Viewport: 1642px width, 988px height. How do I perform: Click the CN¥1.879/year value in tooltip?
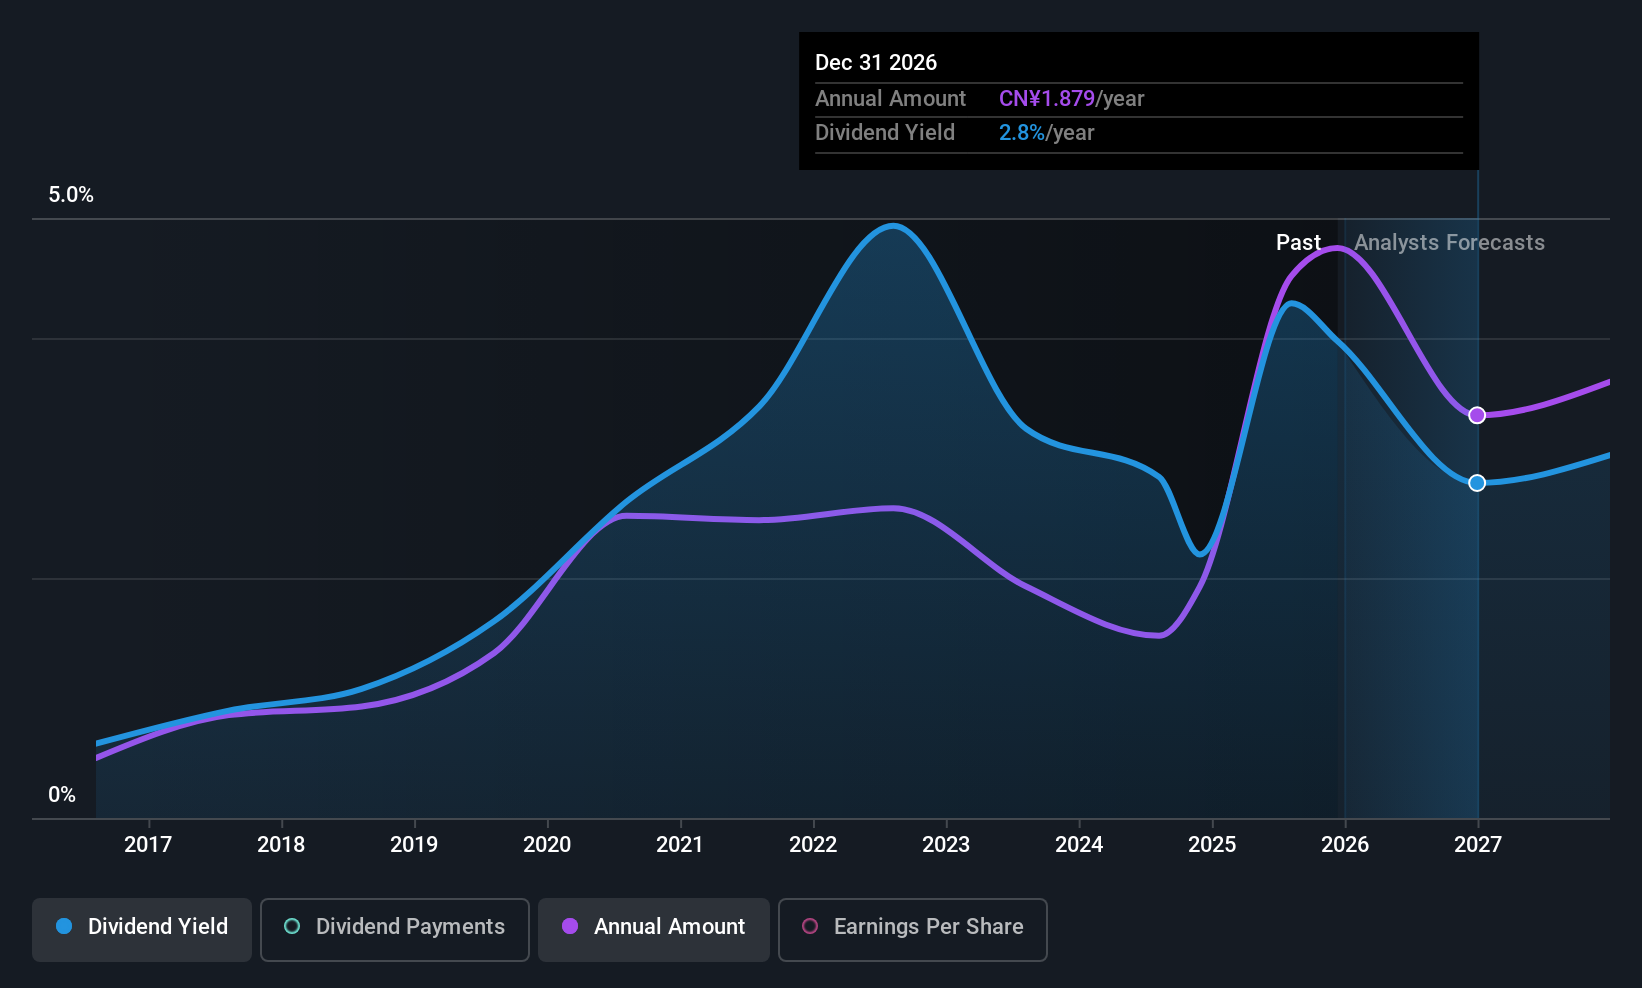pos(1071,98)
